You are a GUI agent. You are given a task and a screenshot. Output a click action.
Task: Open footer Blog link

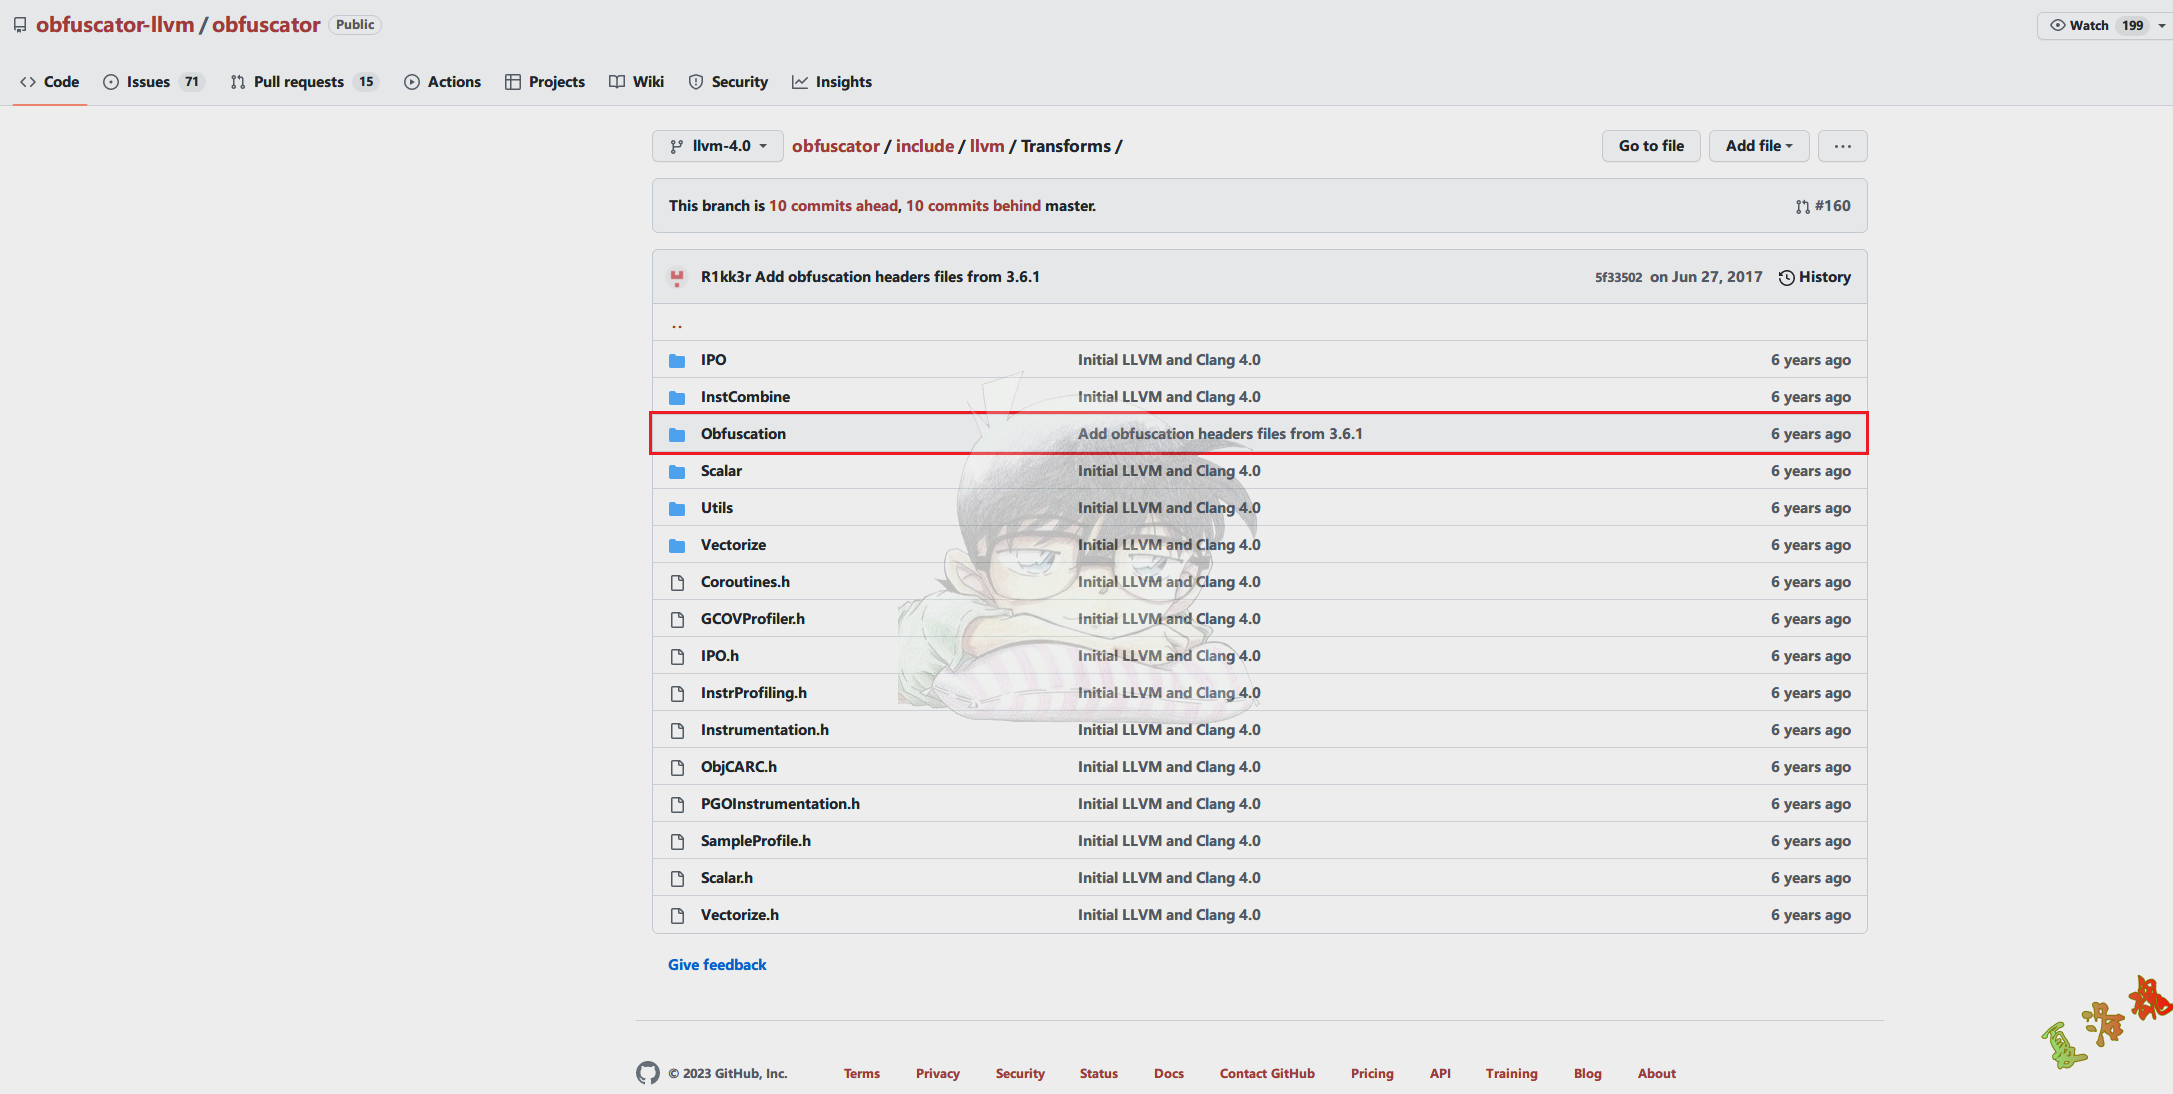[x=1588, y=1073]
